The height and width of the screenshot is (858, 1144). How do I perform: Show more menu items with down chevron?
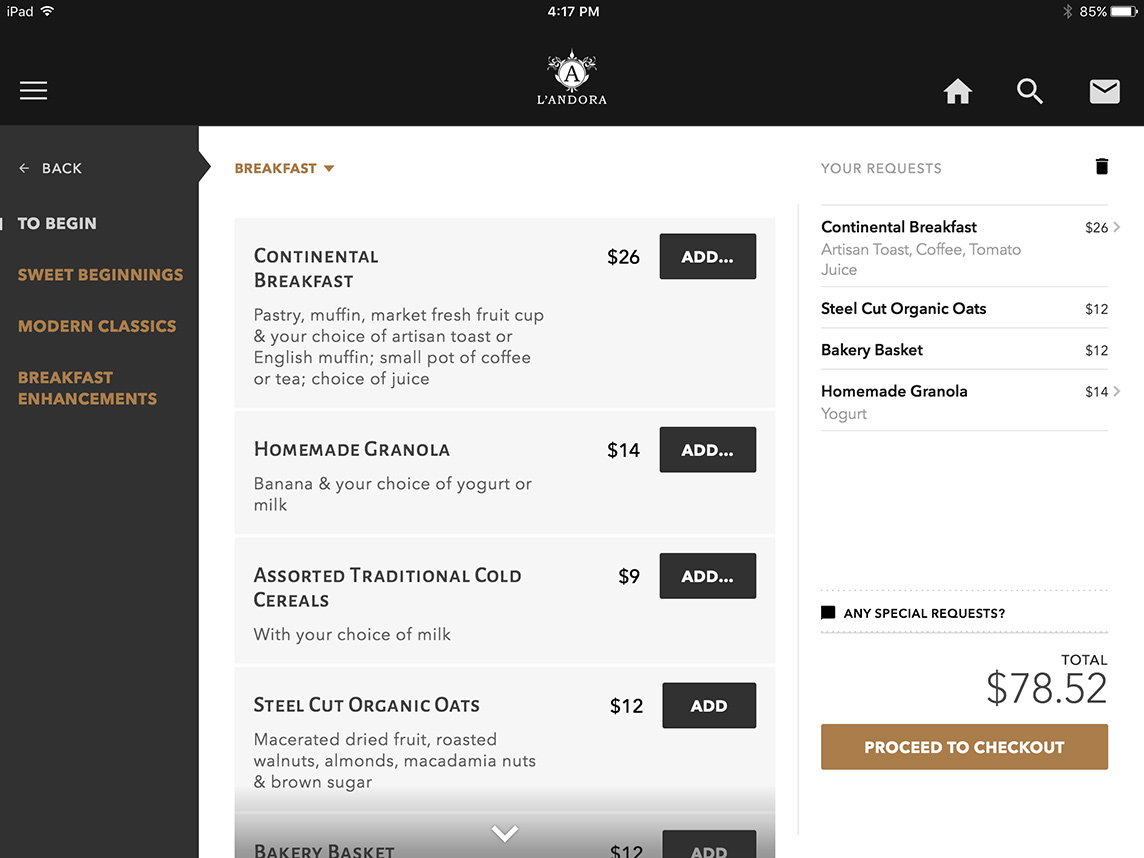pyautogui.click(x=504, y=832)
